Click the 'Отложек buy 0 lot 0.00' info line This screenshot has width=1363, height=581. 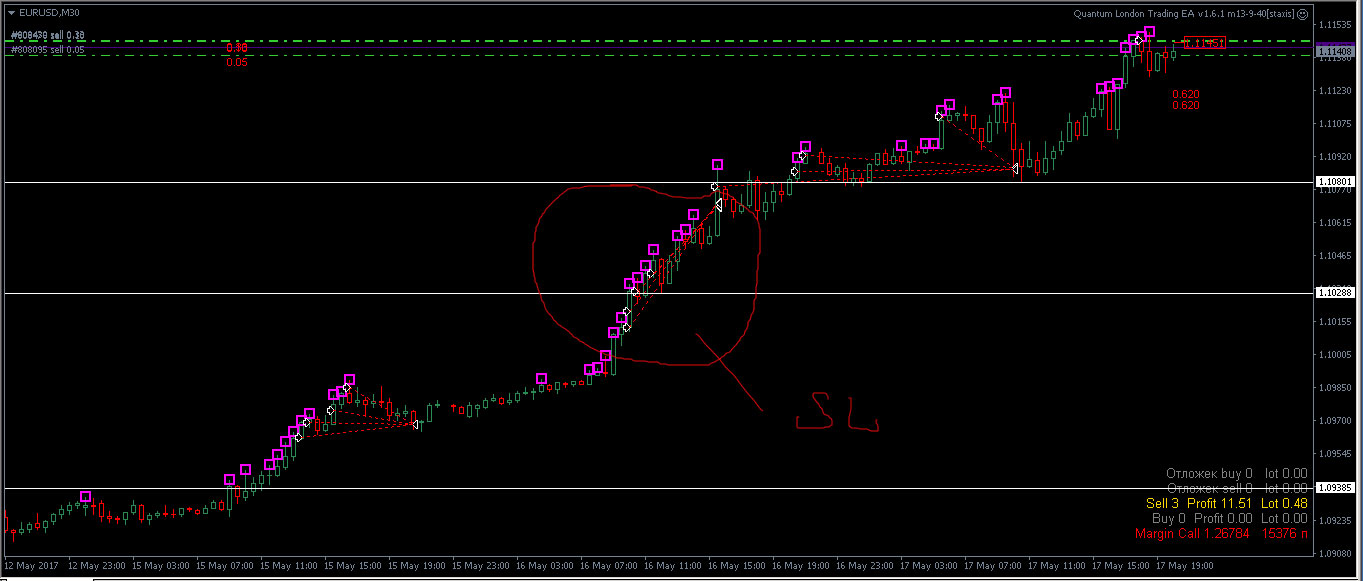pyautogui.click(x=1237, y=473)
